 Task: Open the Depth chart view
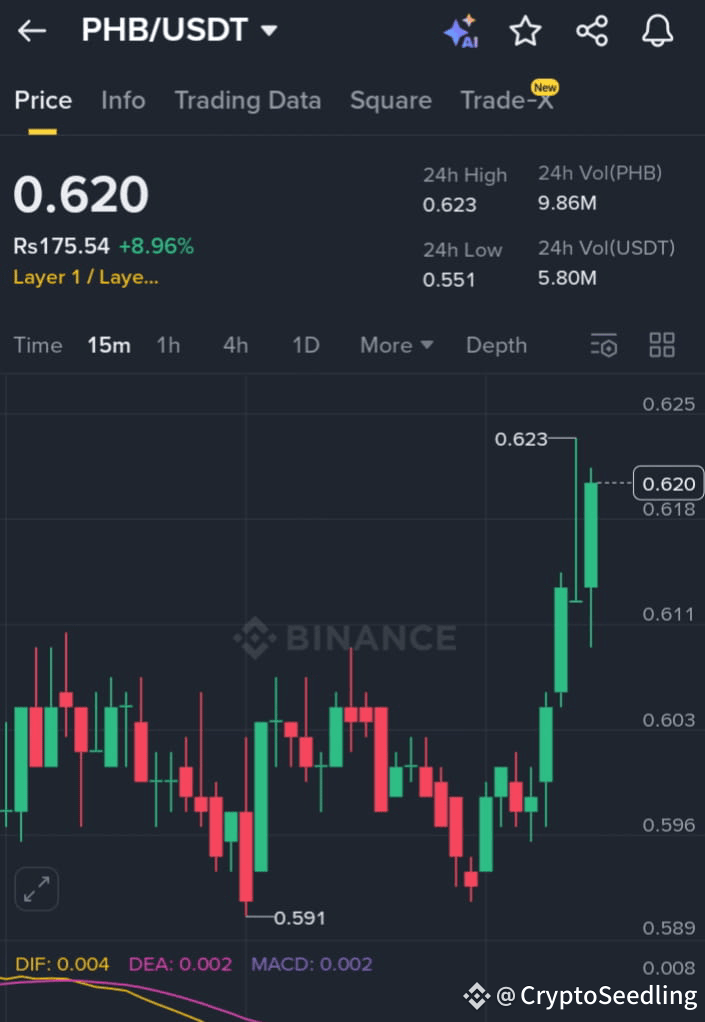pyautogui.click(x=496, y=345)
